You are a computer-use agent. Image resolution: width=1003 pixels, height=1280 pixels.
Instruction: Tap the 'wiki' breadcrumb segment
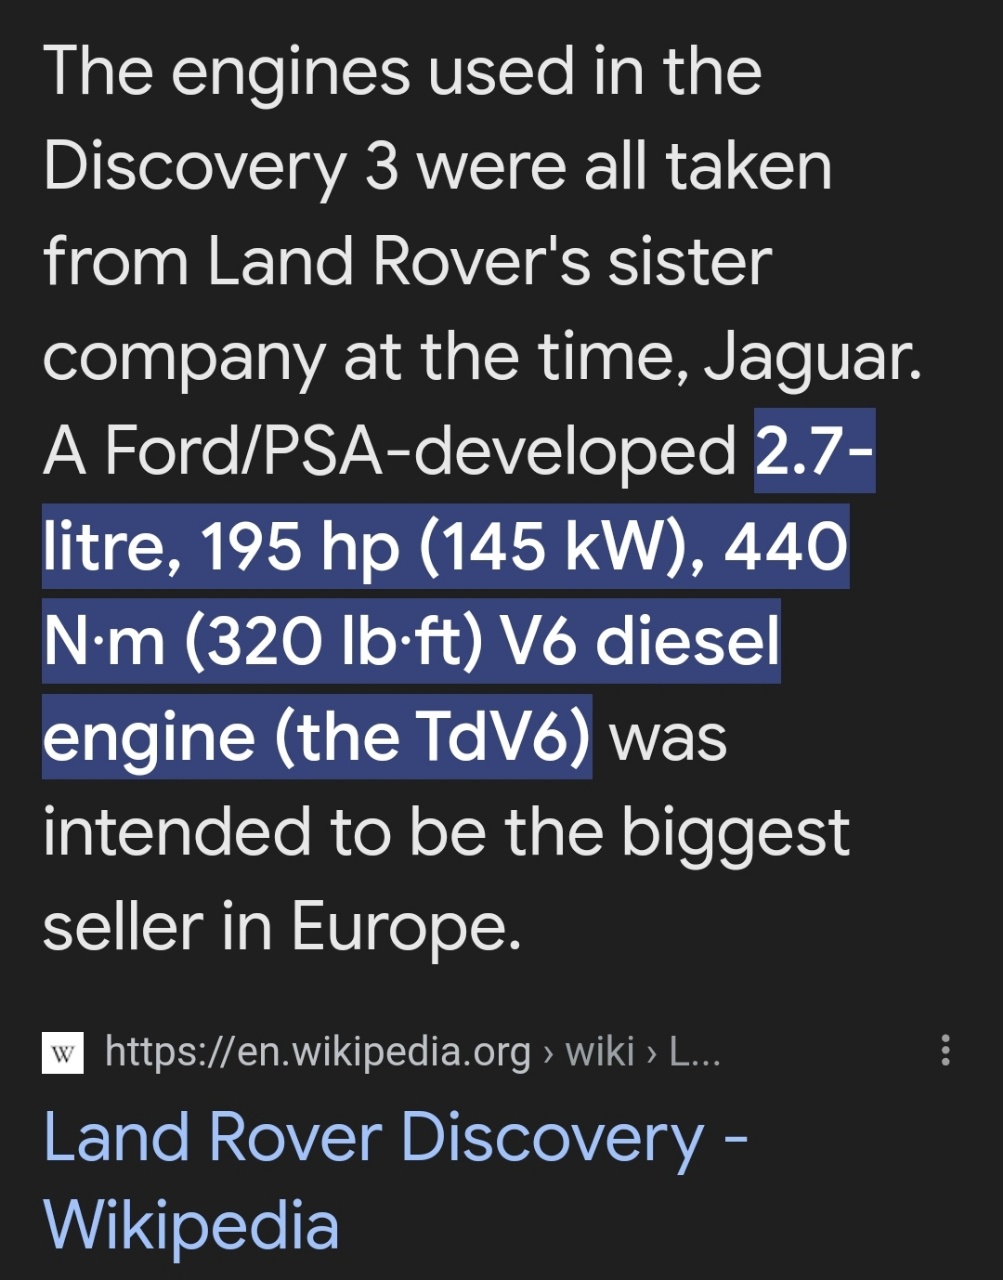[x=600, y=1052]
